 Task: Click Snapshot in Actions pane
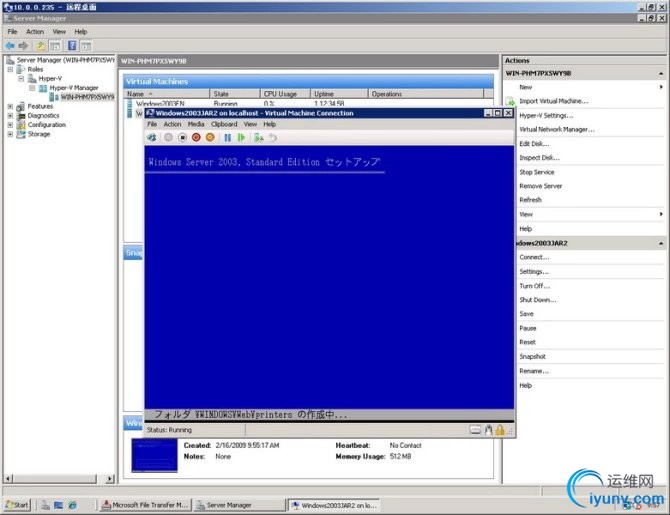tap(532, 357)
